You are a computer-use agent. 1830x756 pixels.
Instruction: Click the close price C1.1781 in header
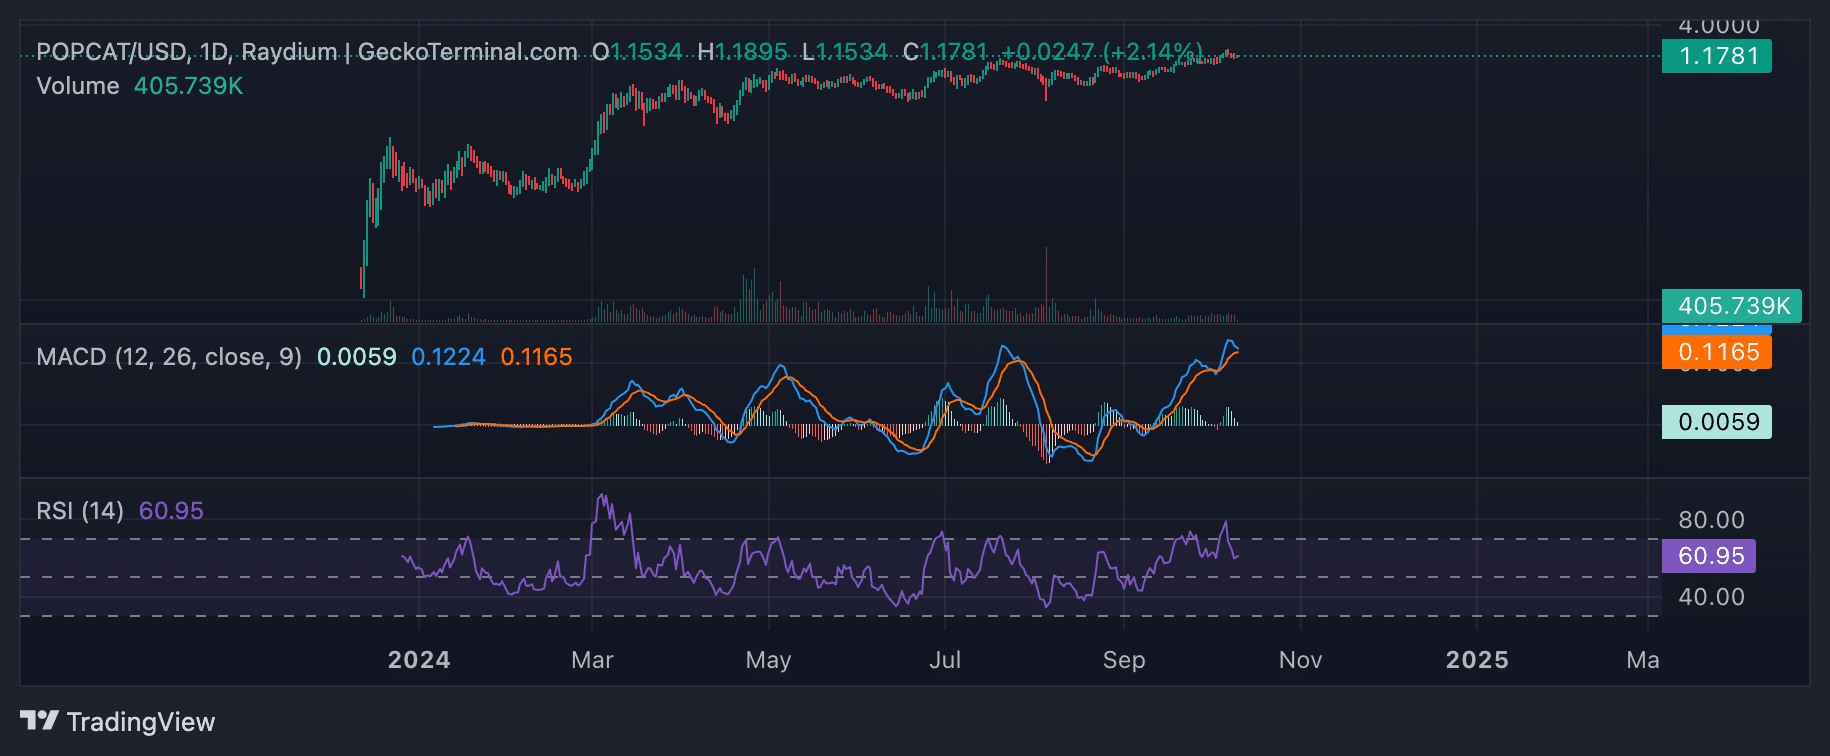coord(945,52)
